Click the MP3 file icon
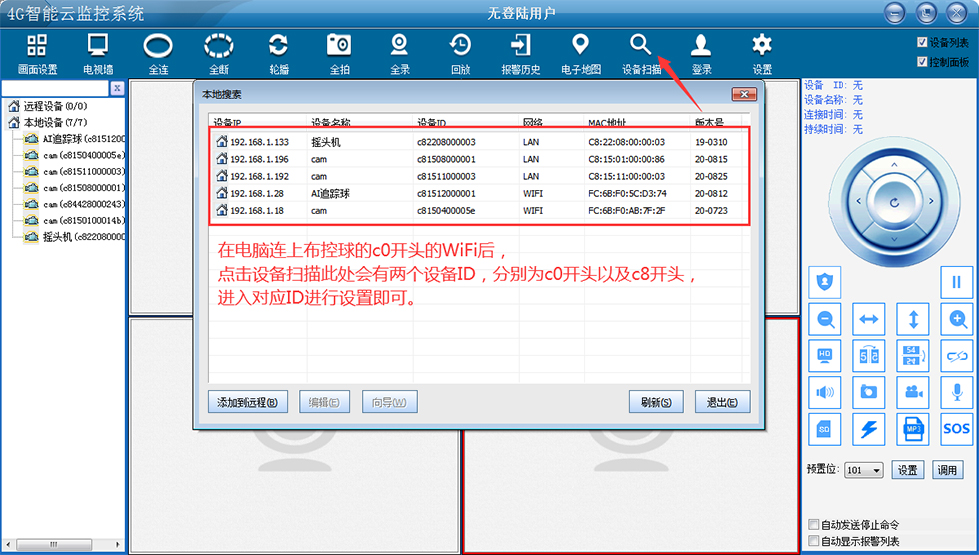Viewport: 979px width, 555px height. click(912, 429)
